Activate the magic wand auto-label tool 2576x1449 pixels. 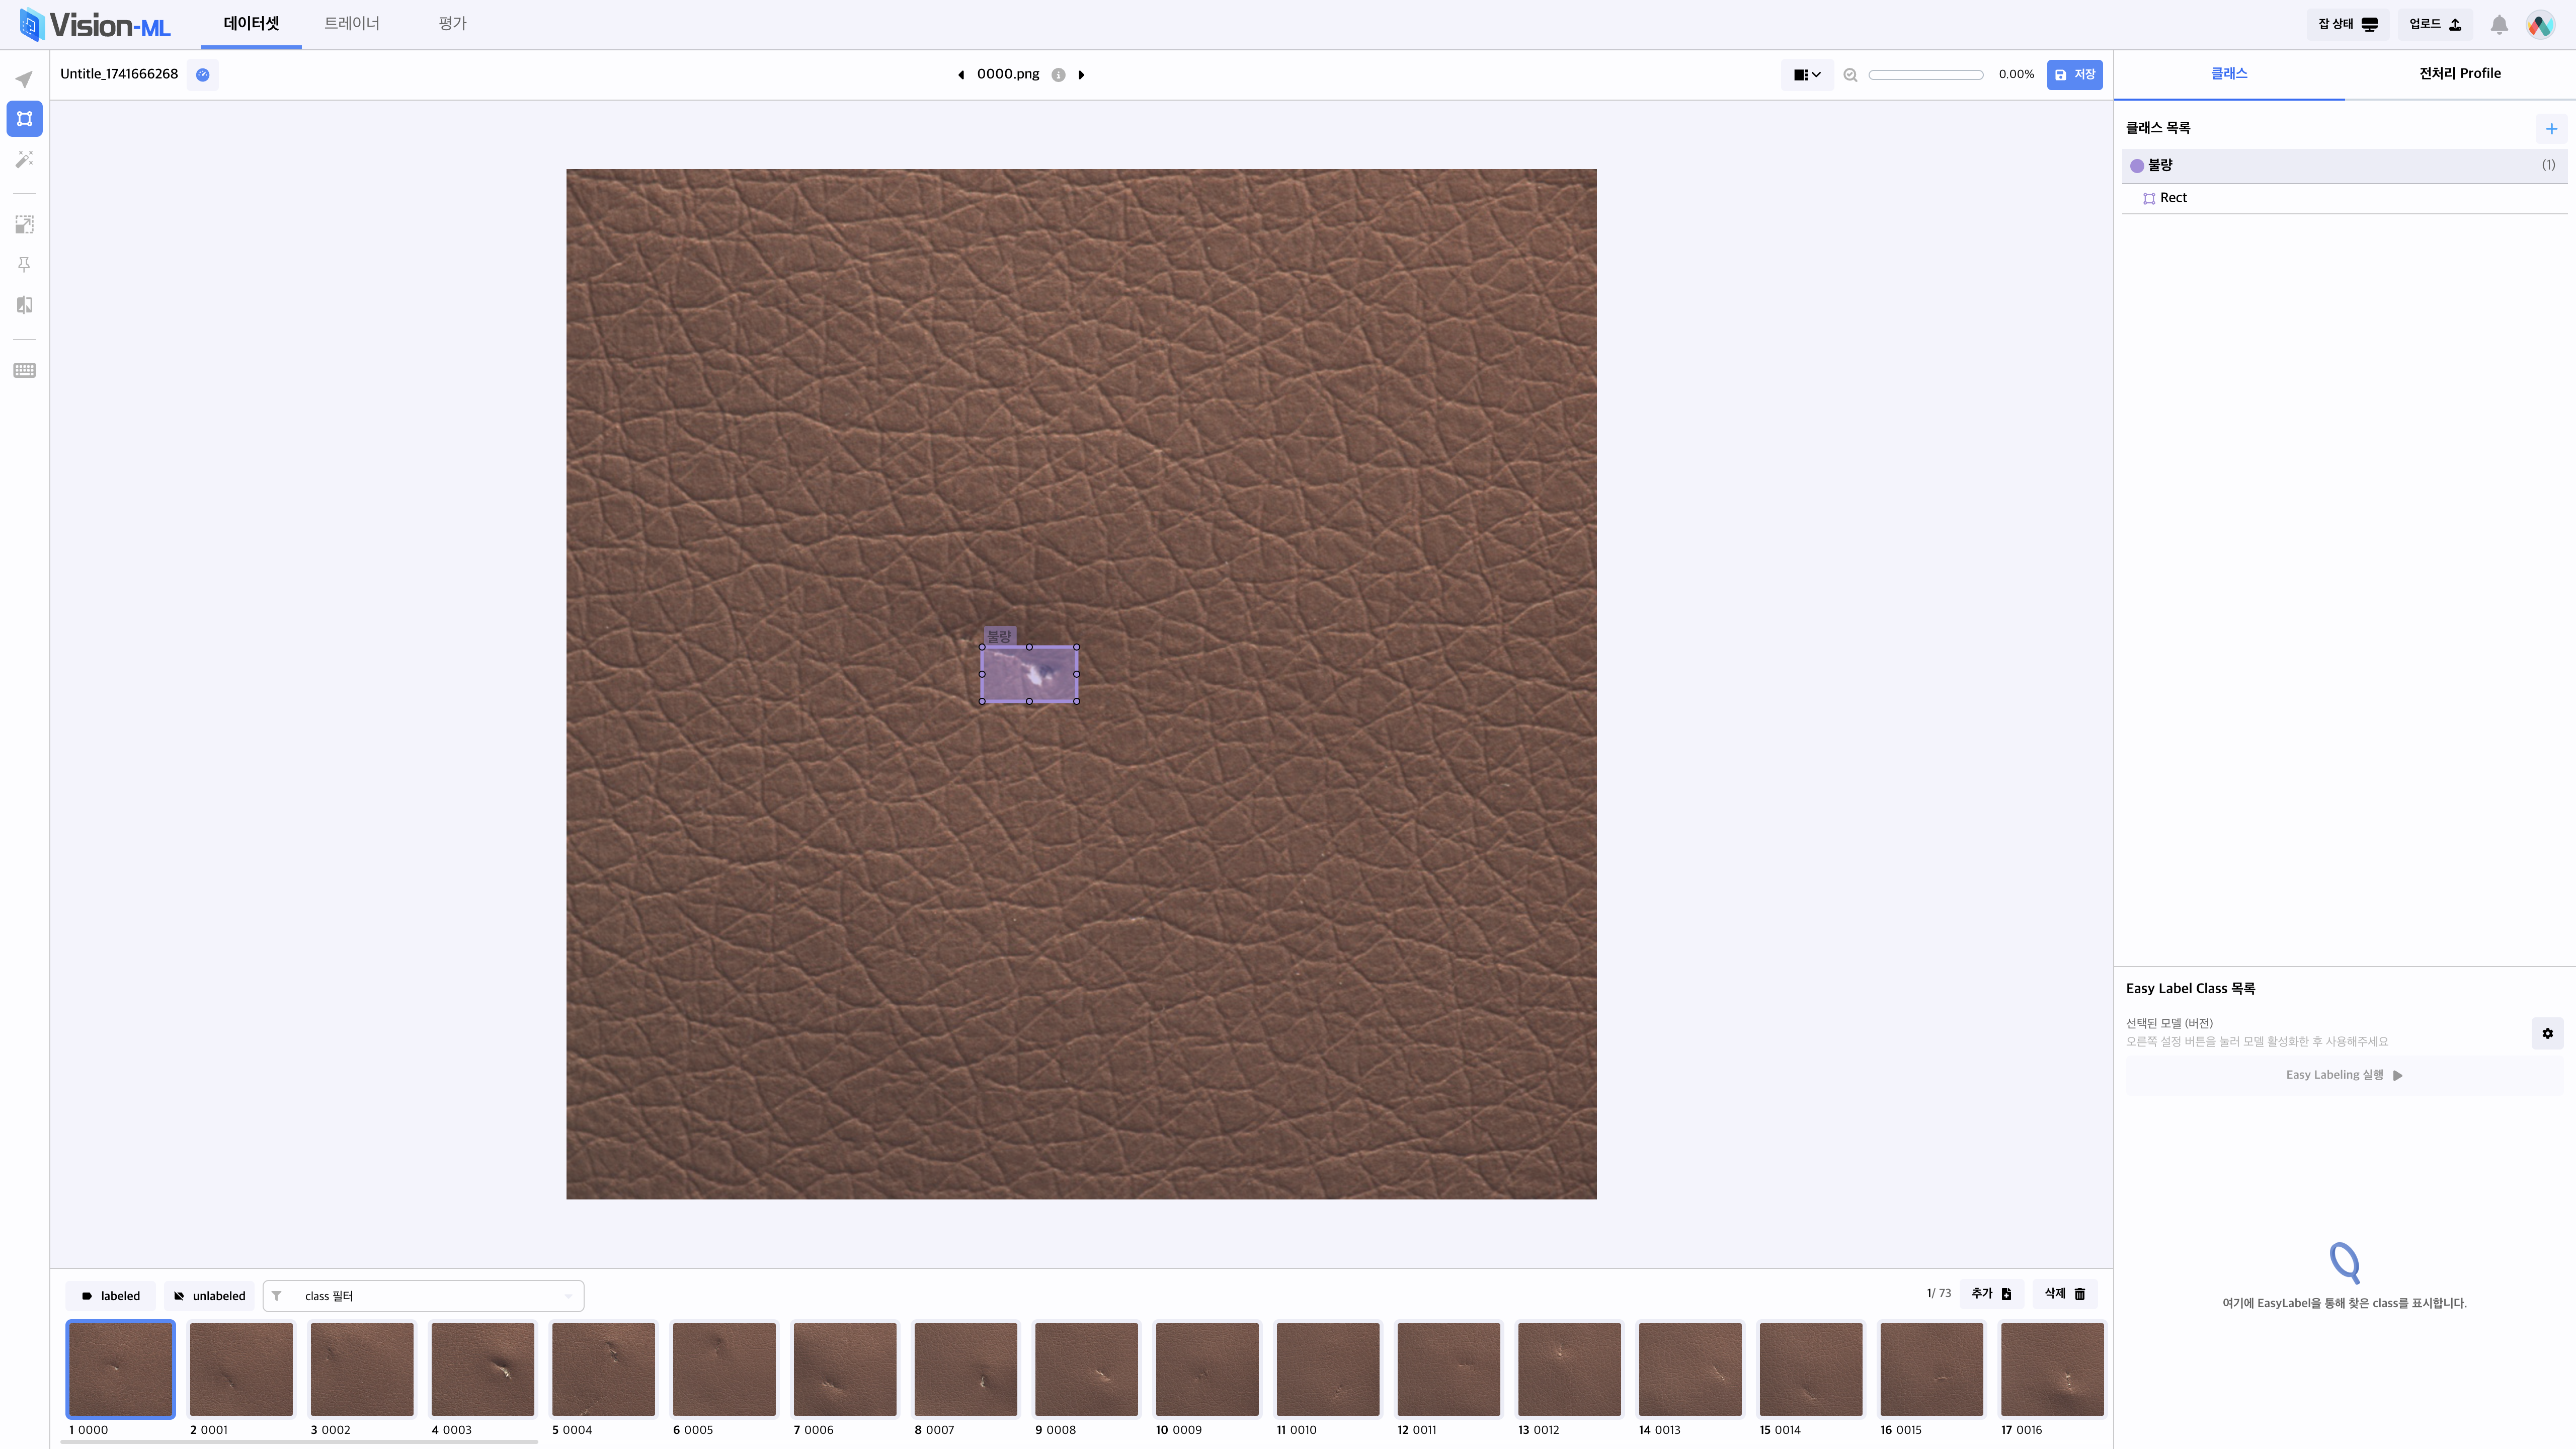coord(24,159)
